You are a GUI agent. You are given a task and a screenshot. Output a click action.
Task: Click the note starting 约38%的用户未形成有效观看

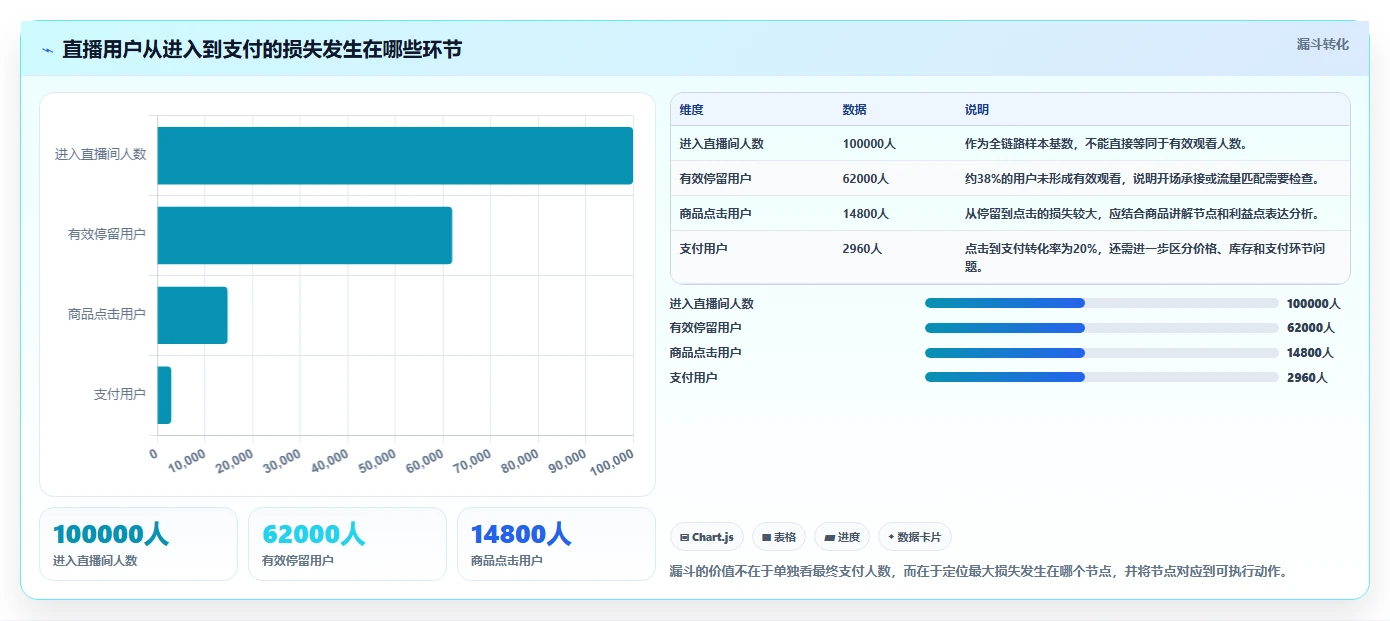1142,179
